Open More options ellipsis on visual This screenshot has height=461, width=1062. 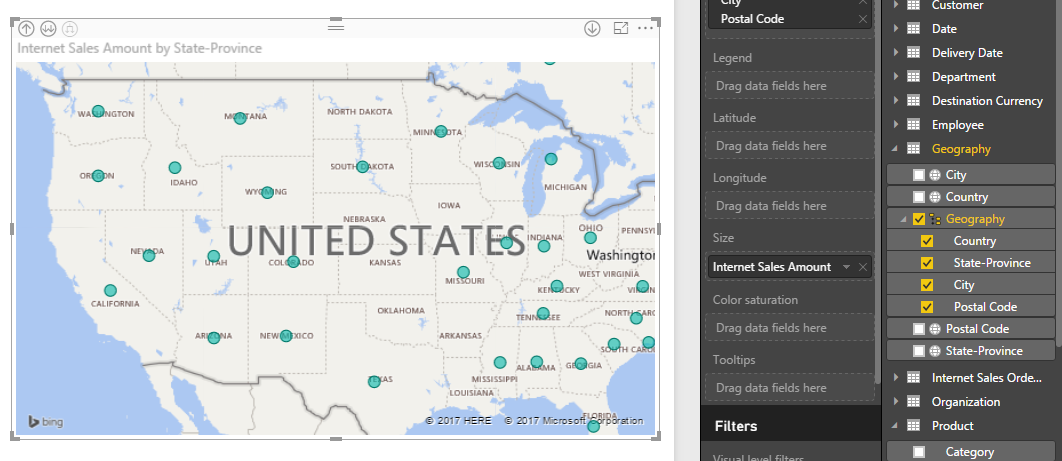(x=645, y=28)
